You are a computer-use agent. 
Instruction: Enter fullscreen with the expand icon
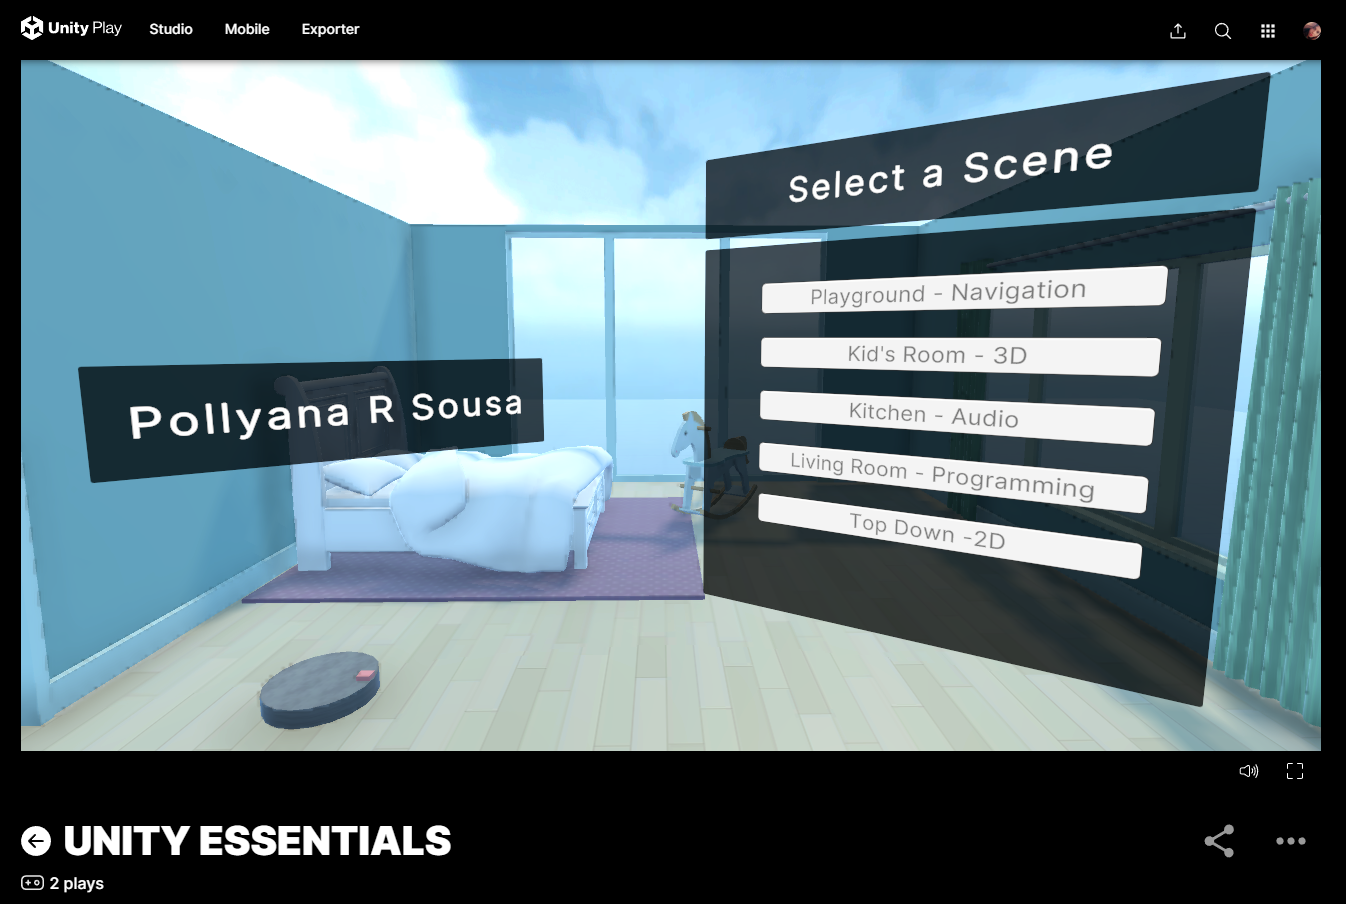click(1295, 771)
